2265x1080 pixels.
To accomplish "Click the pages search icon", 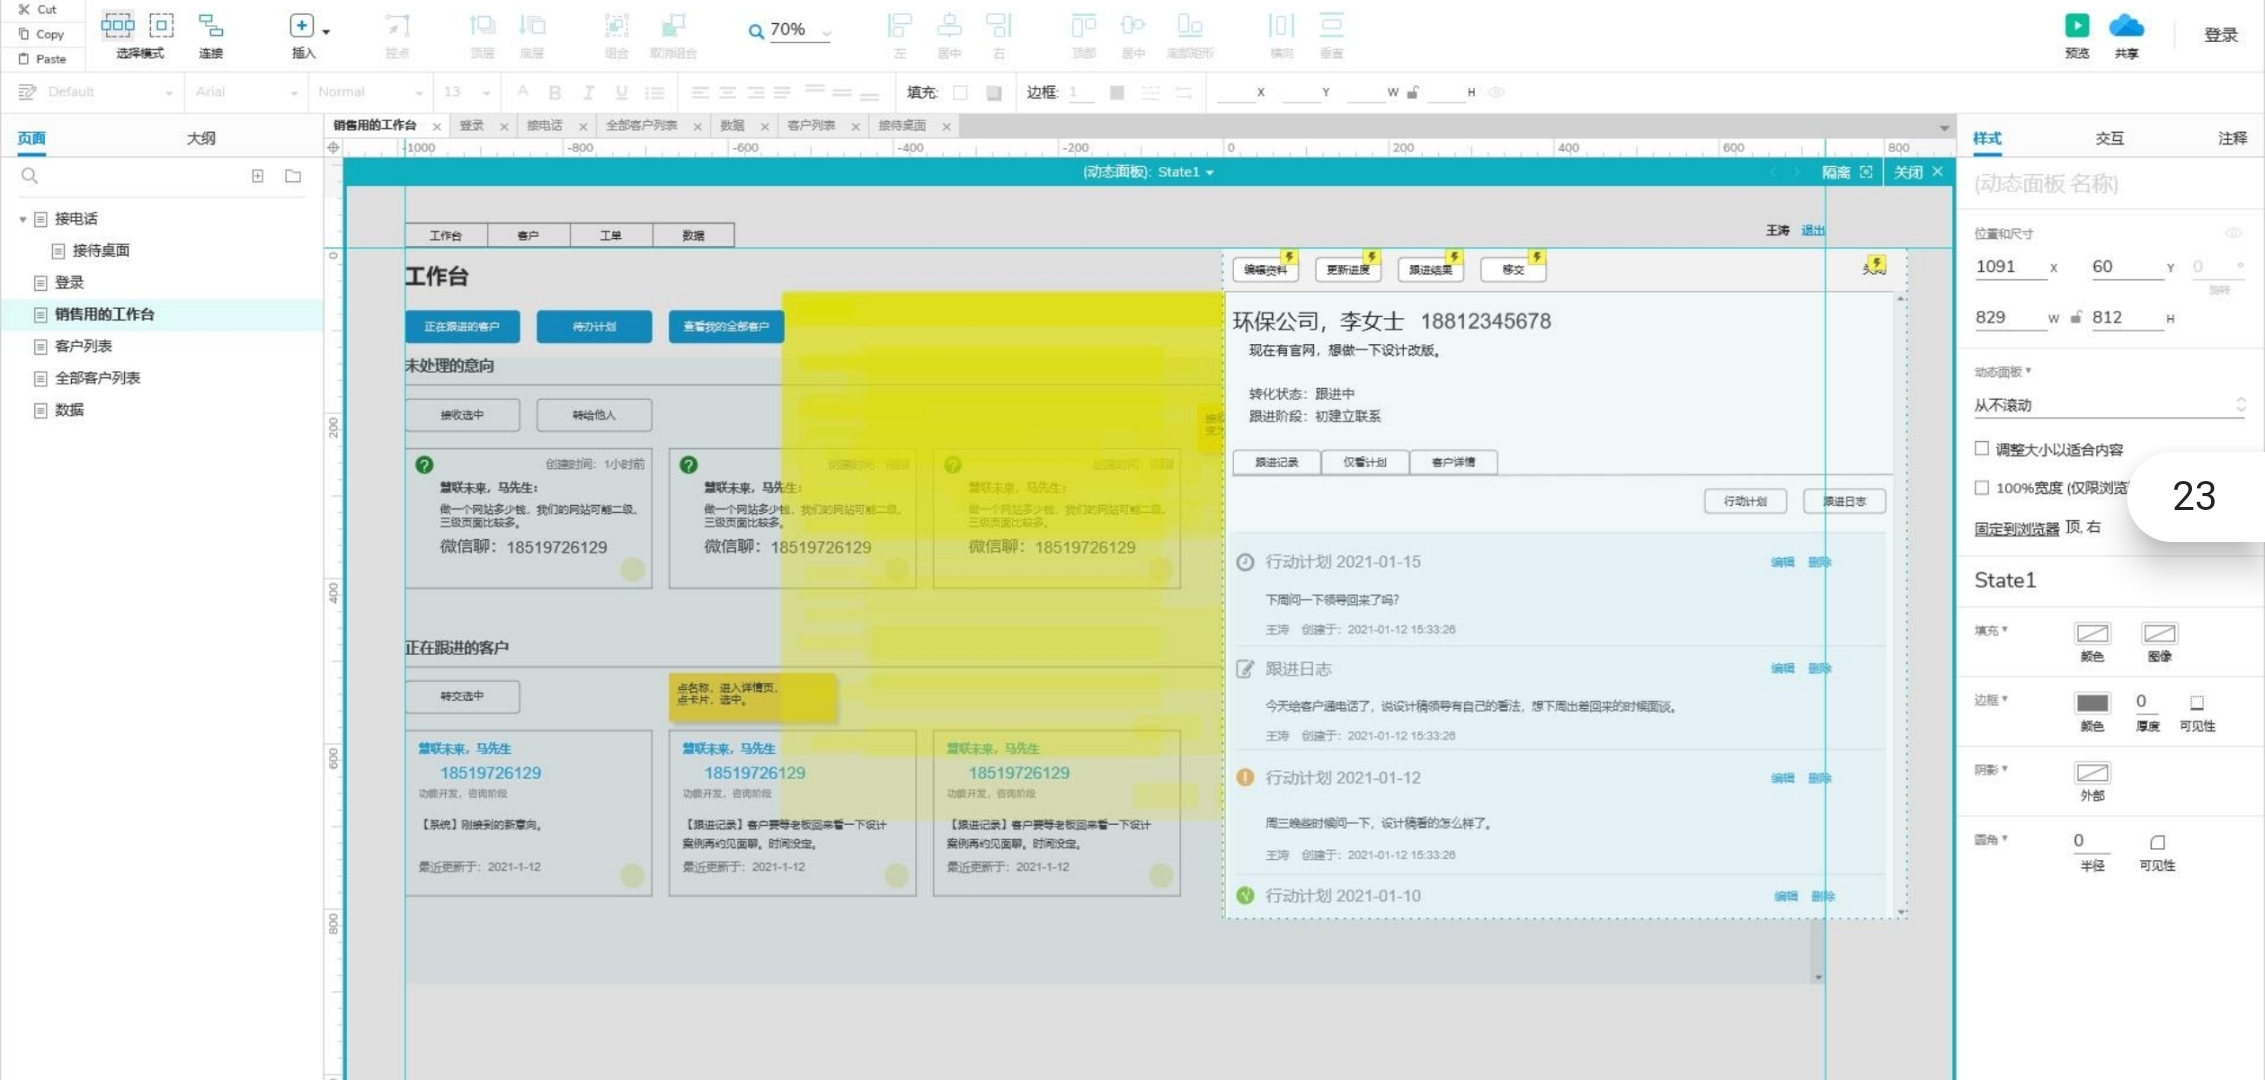I will pos(30,176).
